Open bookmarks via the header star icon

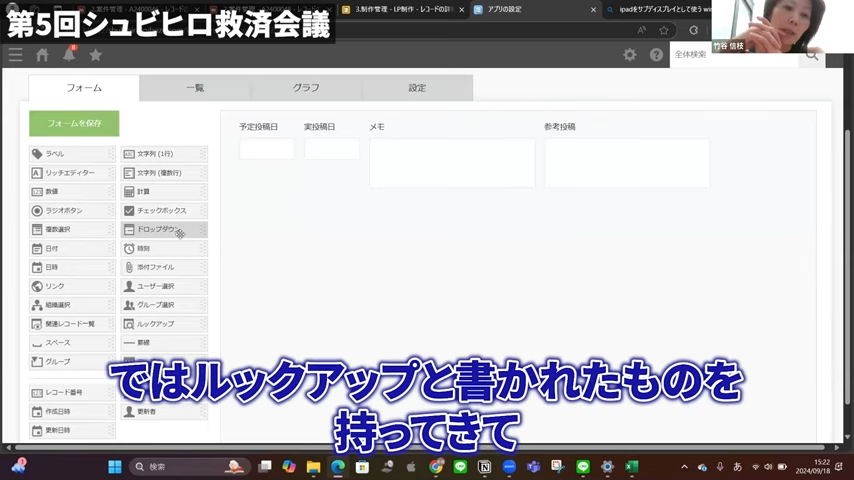[95, 54]
